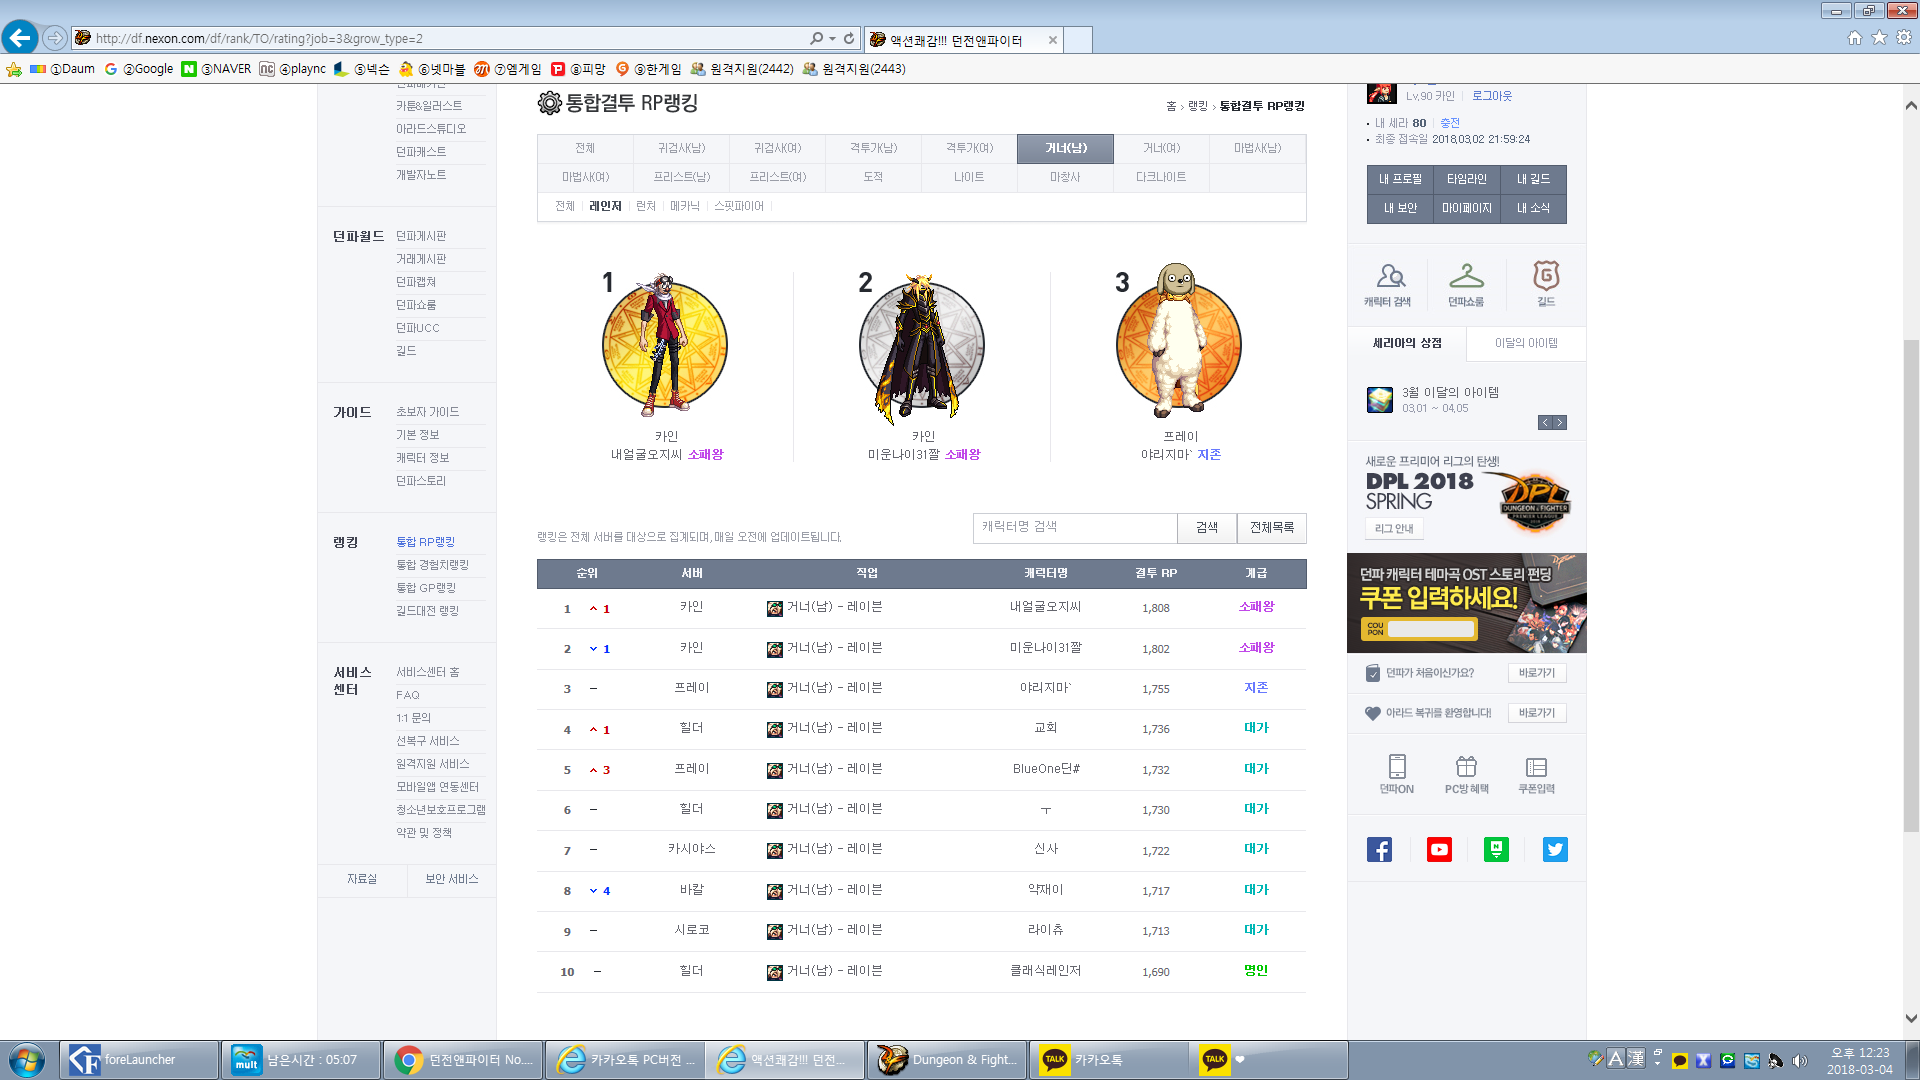The image size is (1920, 1080).
Task: Click the character name search field
Action: pos(1074,528)
